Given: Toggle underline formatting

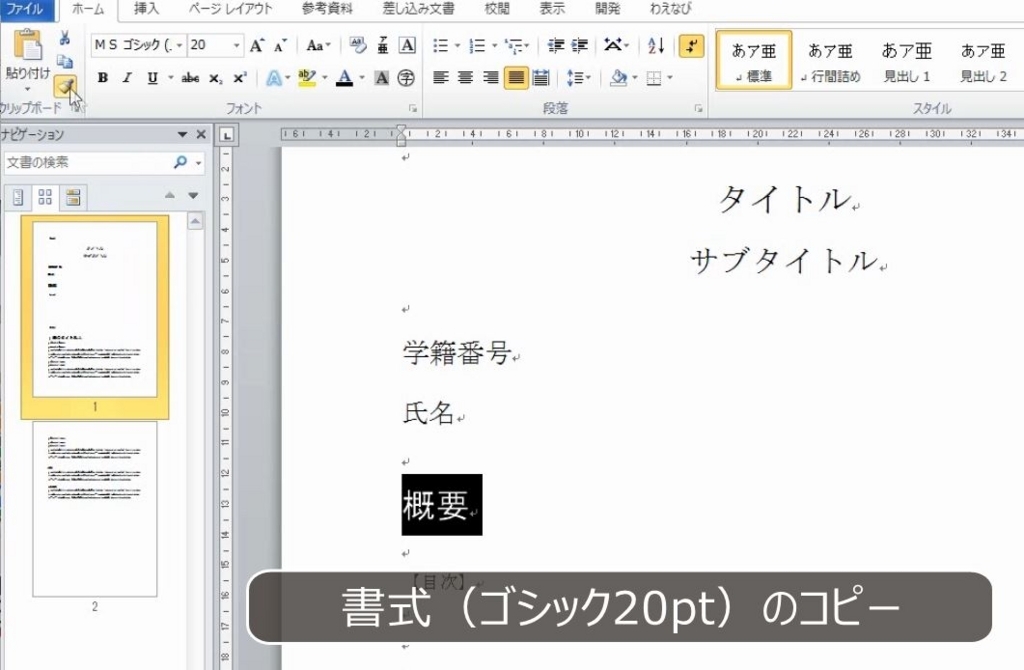Looking at the screenshot, I should click(152, 78).
